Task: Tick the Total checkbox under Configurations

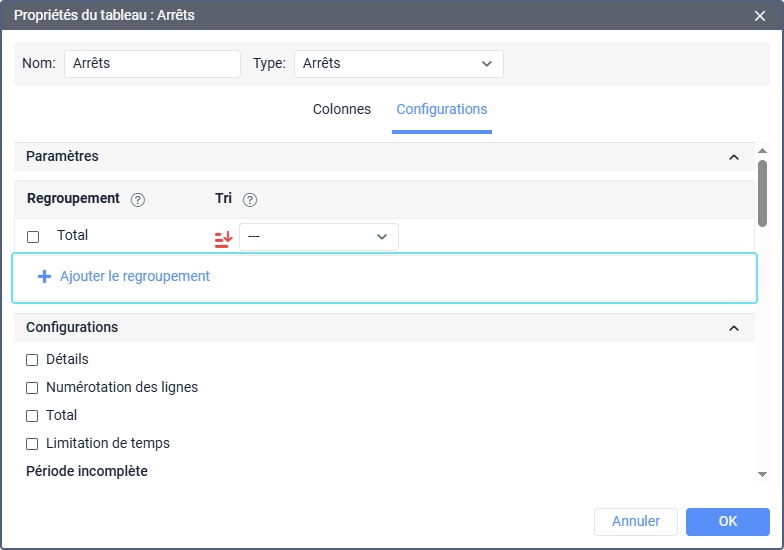Action: click(x=33, y=416)
